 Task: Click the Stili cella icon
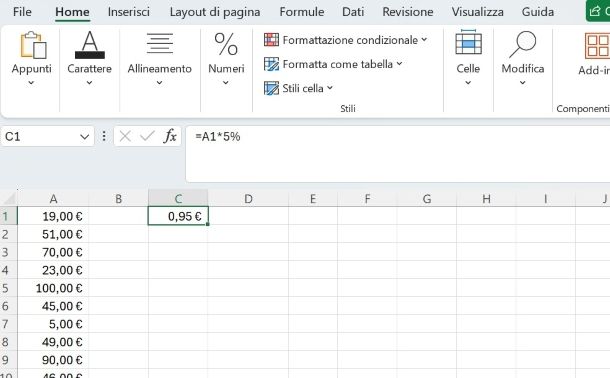point(271,88)
